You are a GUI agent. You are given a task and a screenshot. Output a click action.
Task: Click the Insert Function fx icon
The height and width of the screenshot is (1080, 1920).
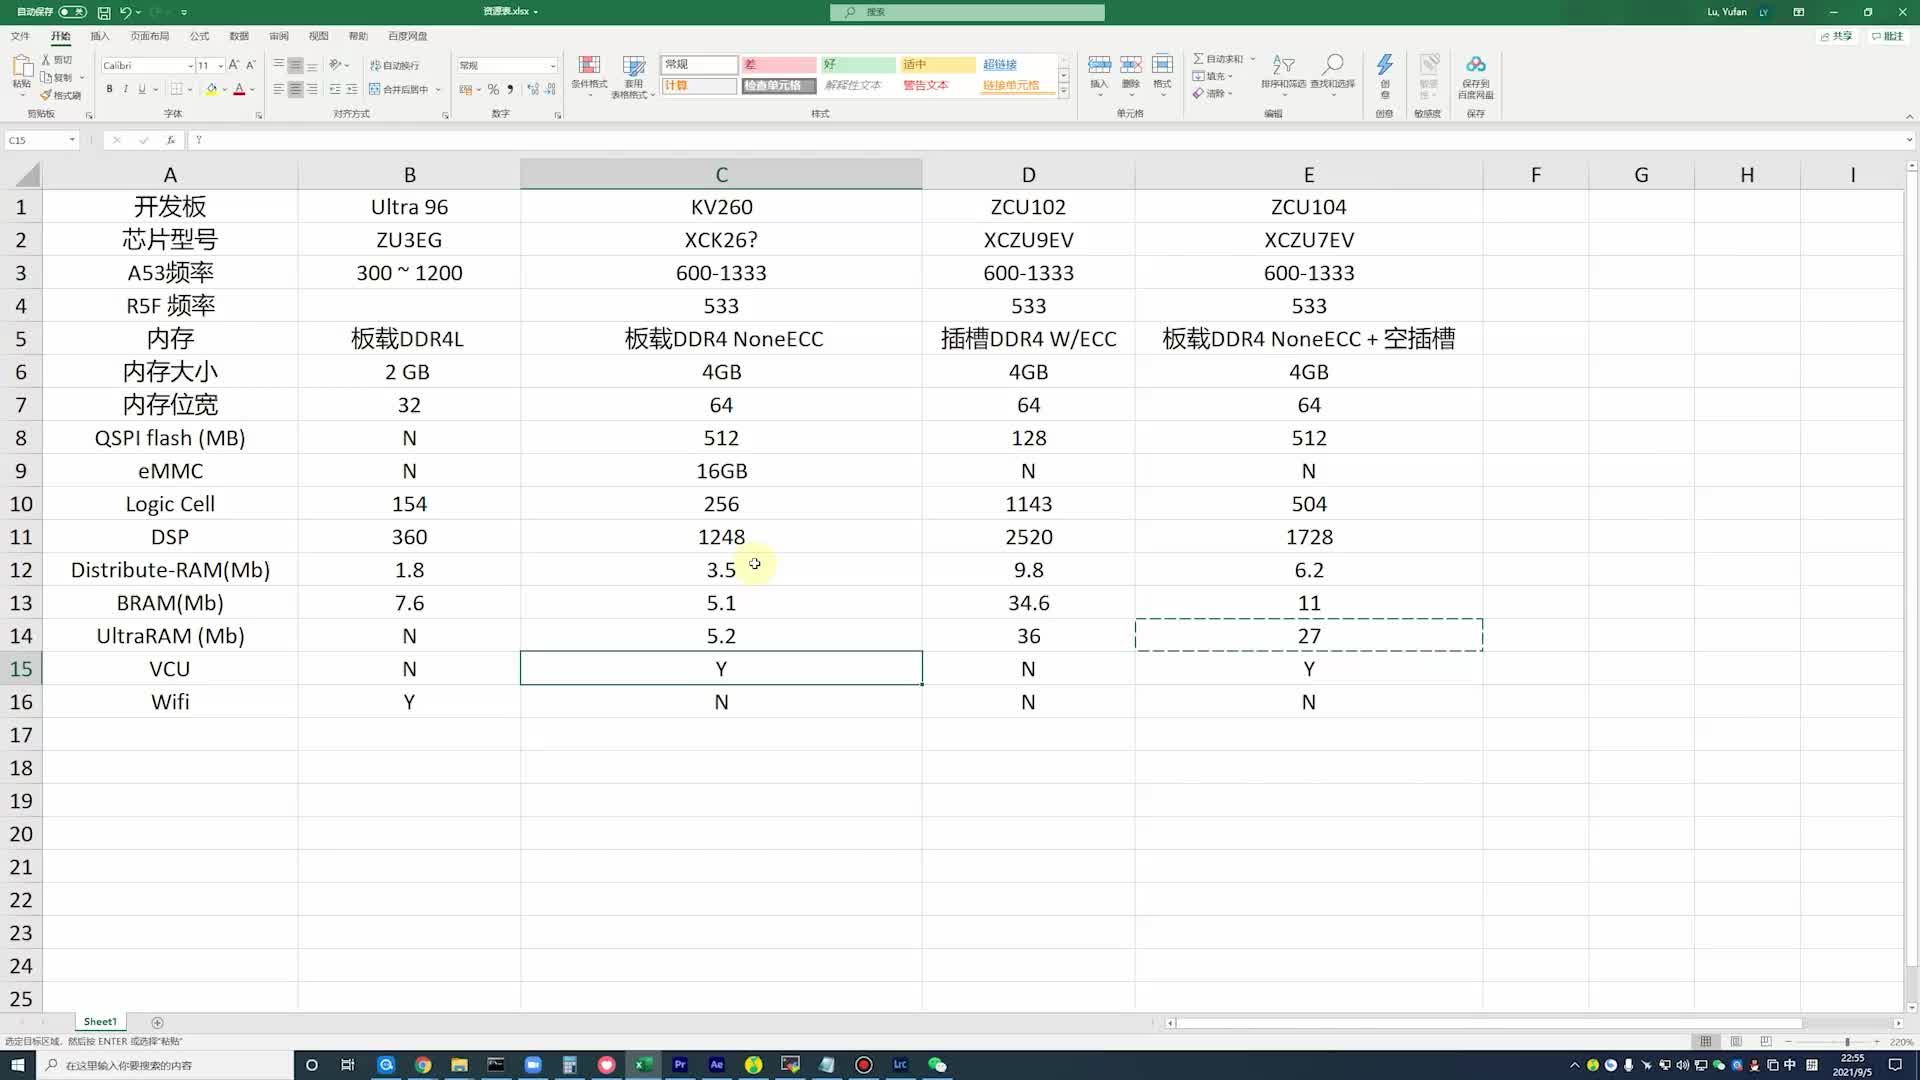[170, 140]
